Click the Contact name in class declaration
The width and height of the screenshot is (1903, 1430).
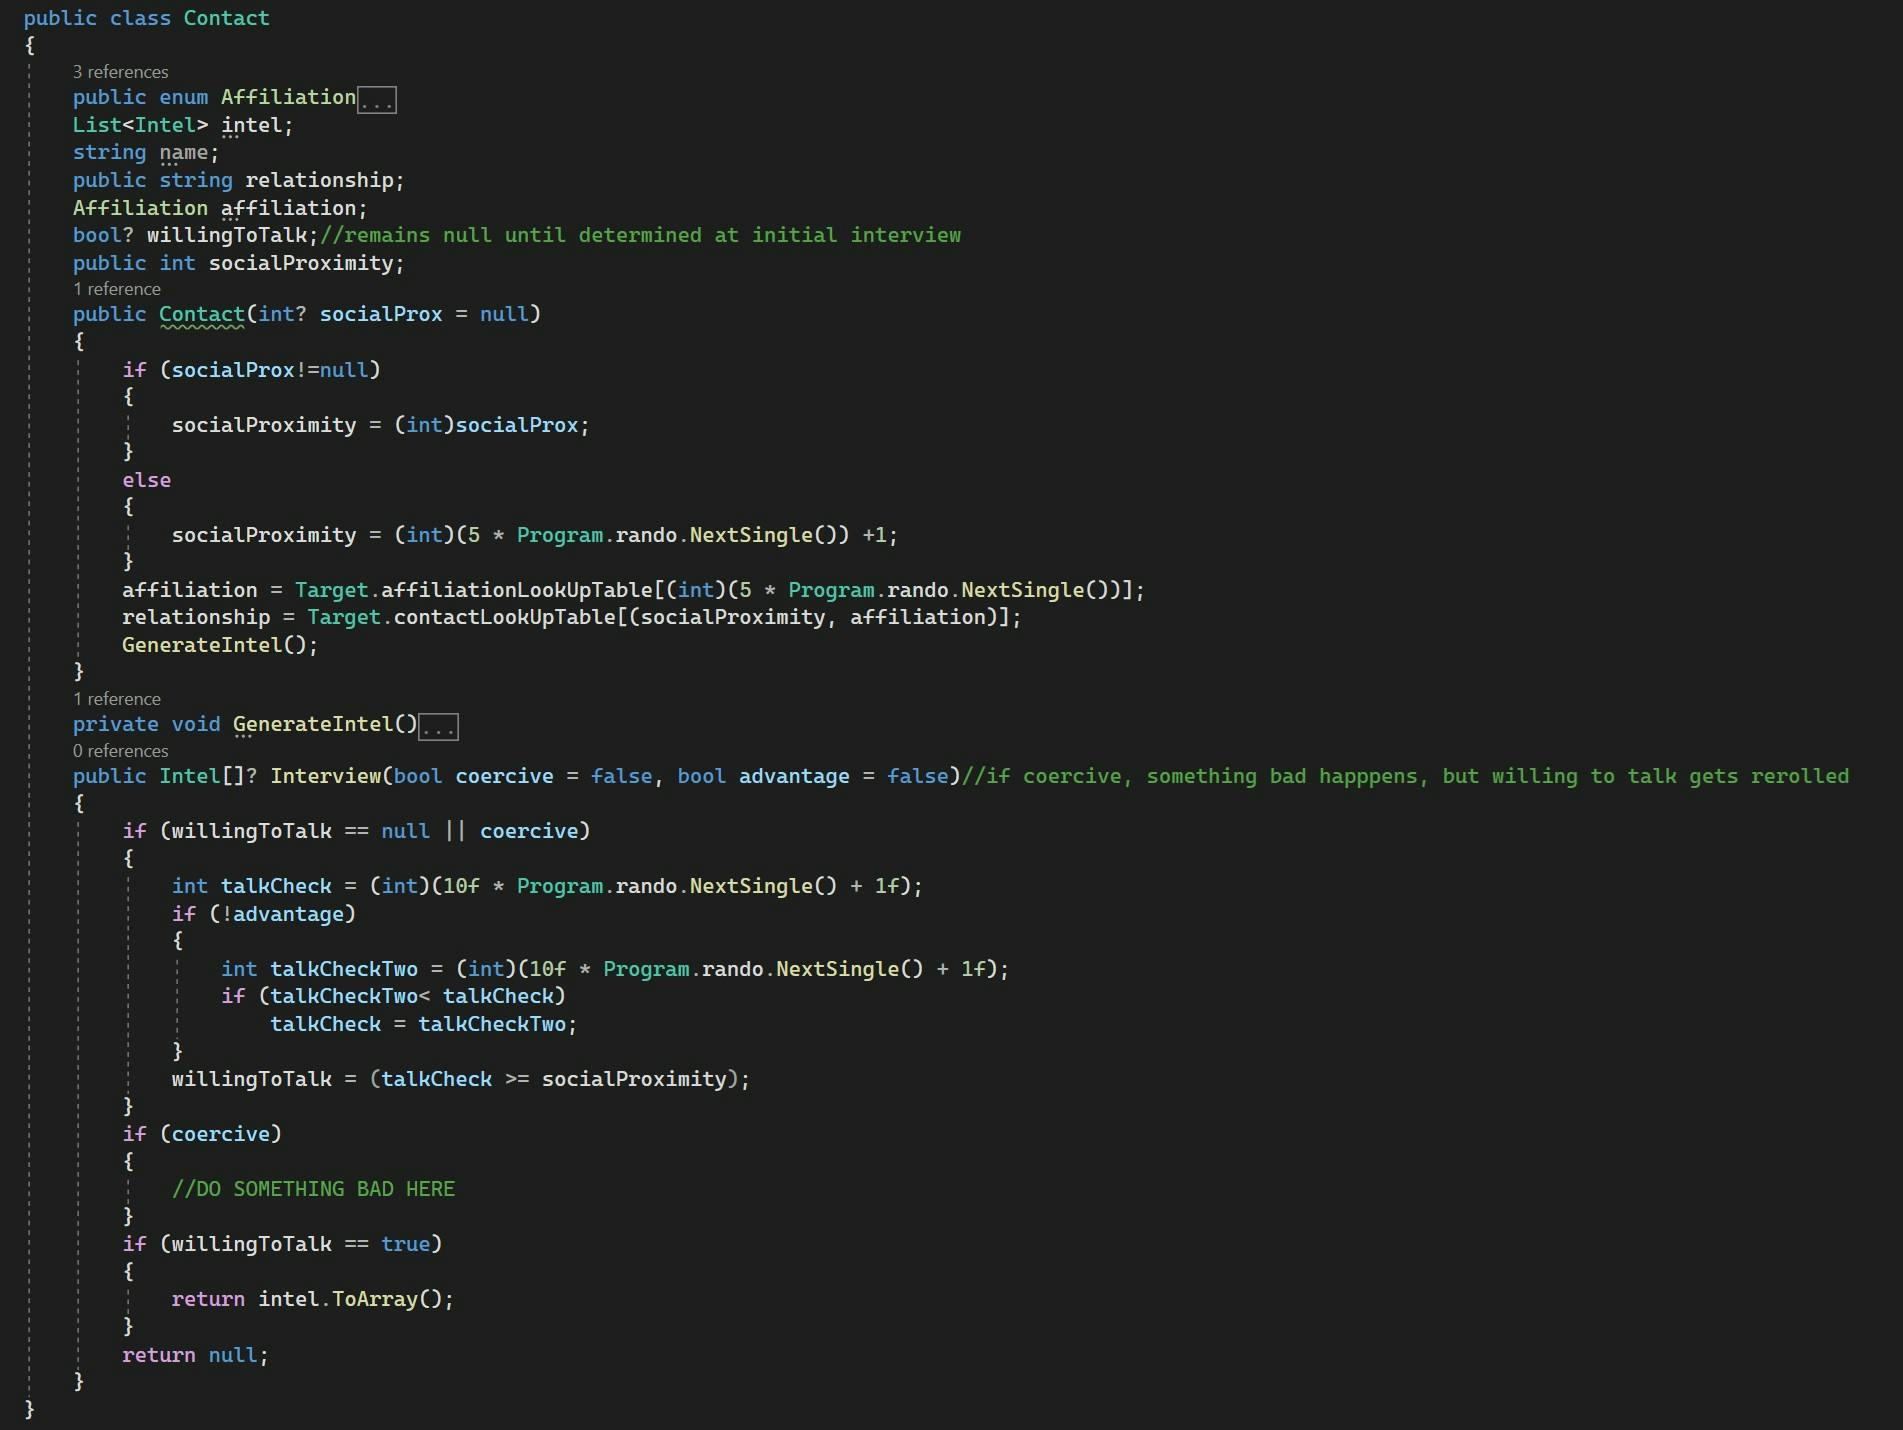coord(226,18)
